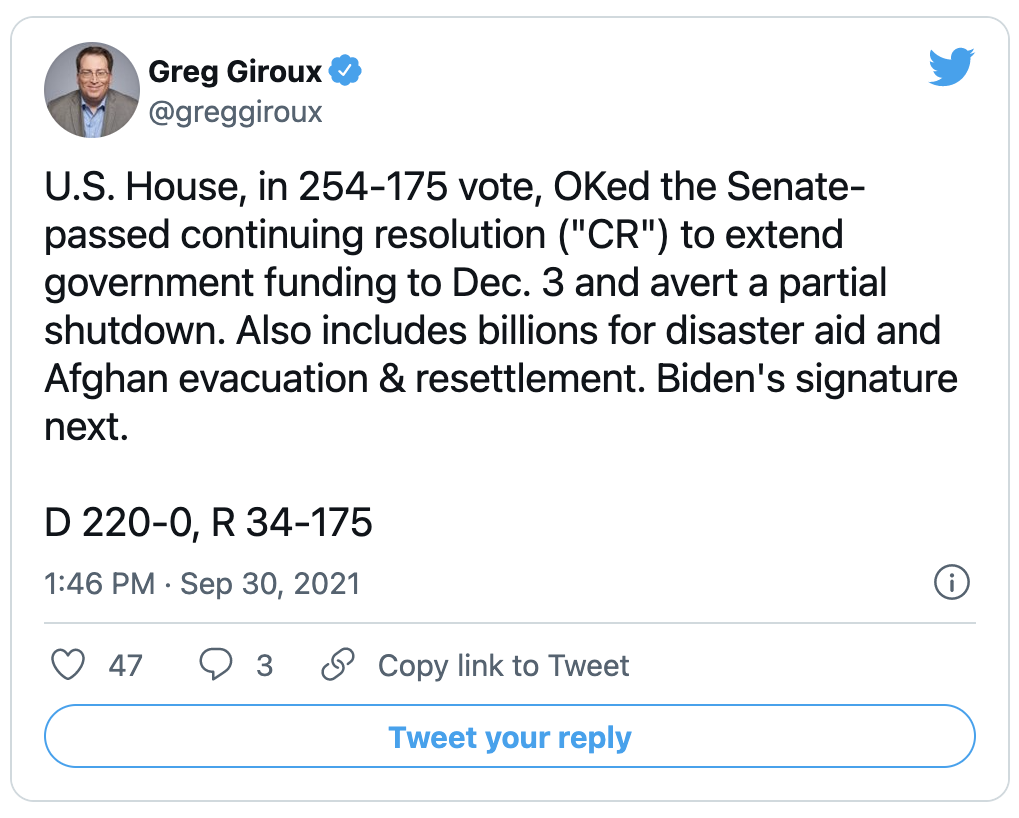Click the continuing resolution ("CR") phrase

(424, 235)
